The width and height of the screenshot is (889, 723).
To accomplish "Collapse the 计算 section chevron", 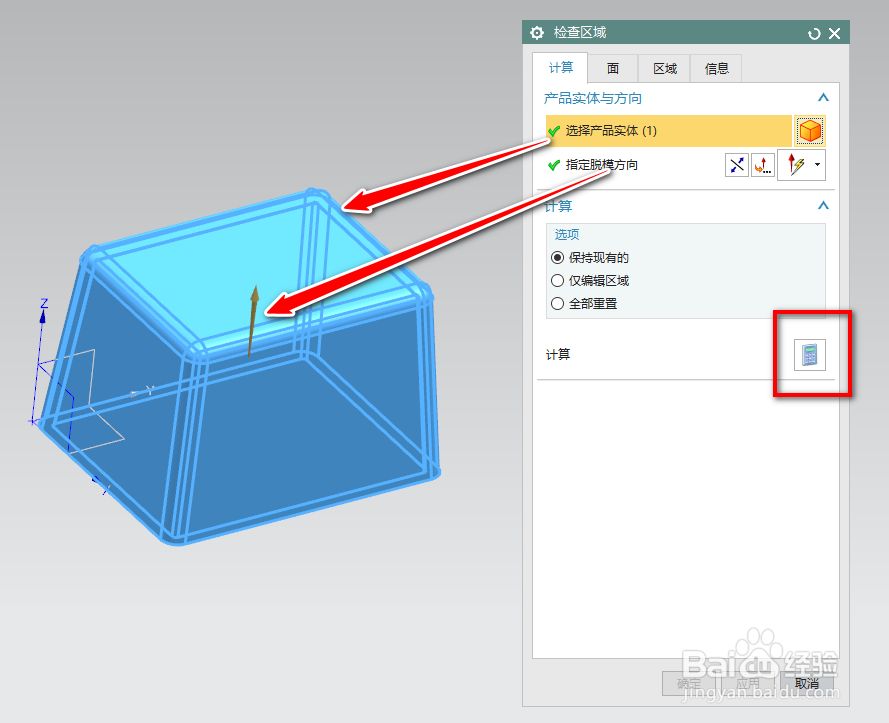I will [x=823, y=206].
